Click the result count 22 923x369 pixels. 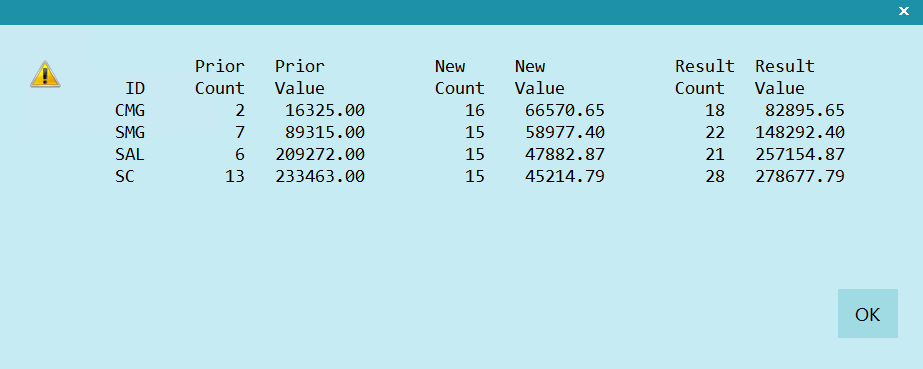point(715,132)
